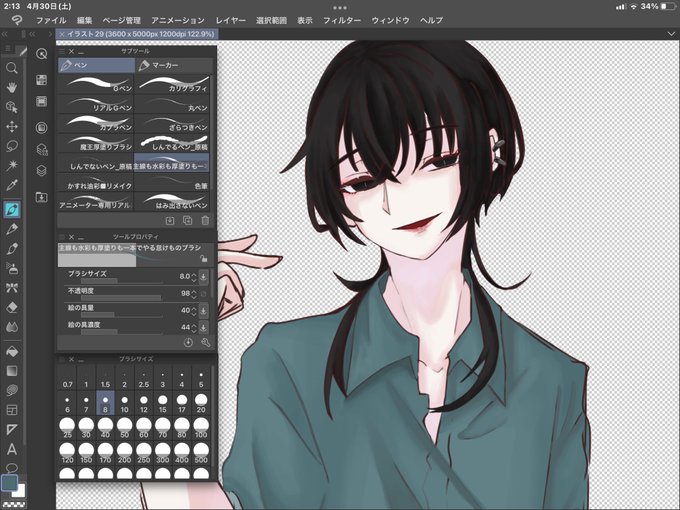Select the イラスト29 canvas tab

tap(137, 34)
